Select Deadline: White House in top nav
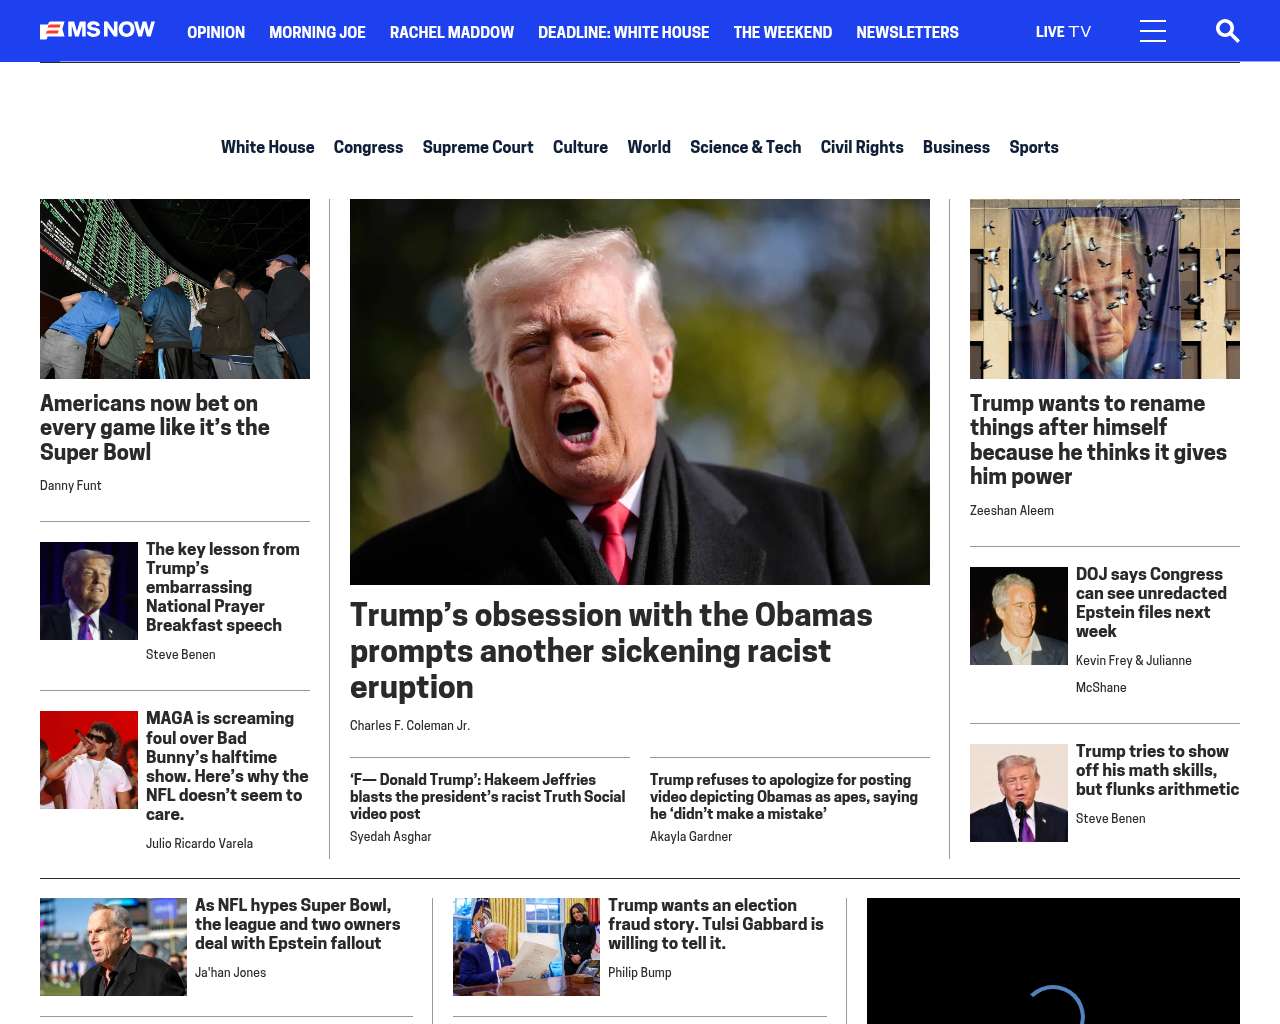The width and height of the screenshot is (1280, 1024). pyautogui.click(x=623, y=32)
